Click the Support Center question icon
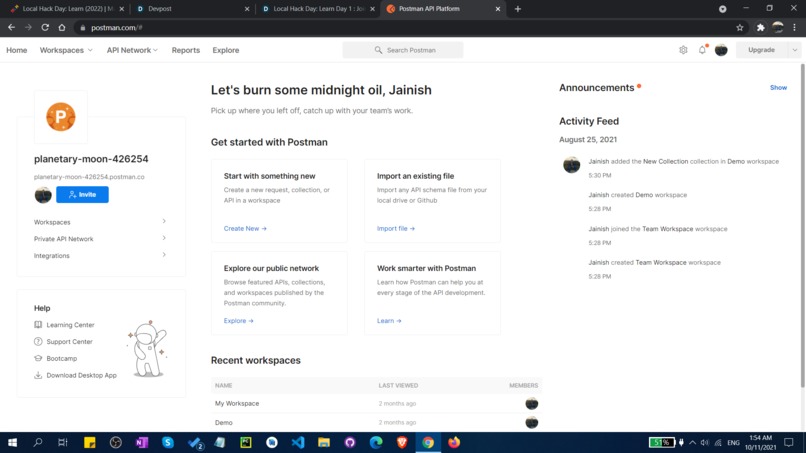This screenshot has height=453, width=806. coord(38,341)
